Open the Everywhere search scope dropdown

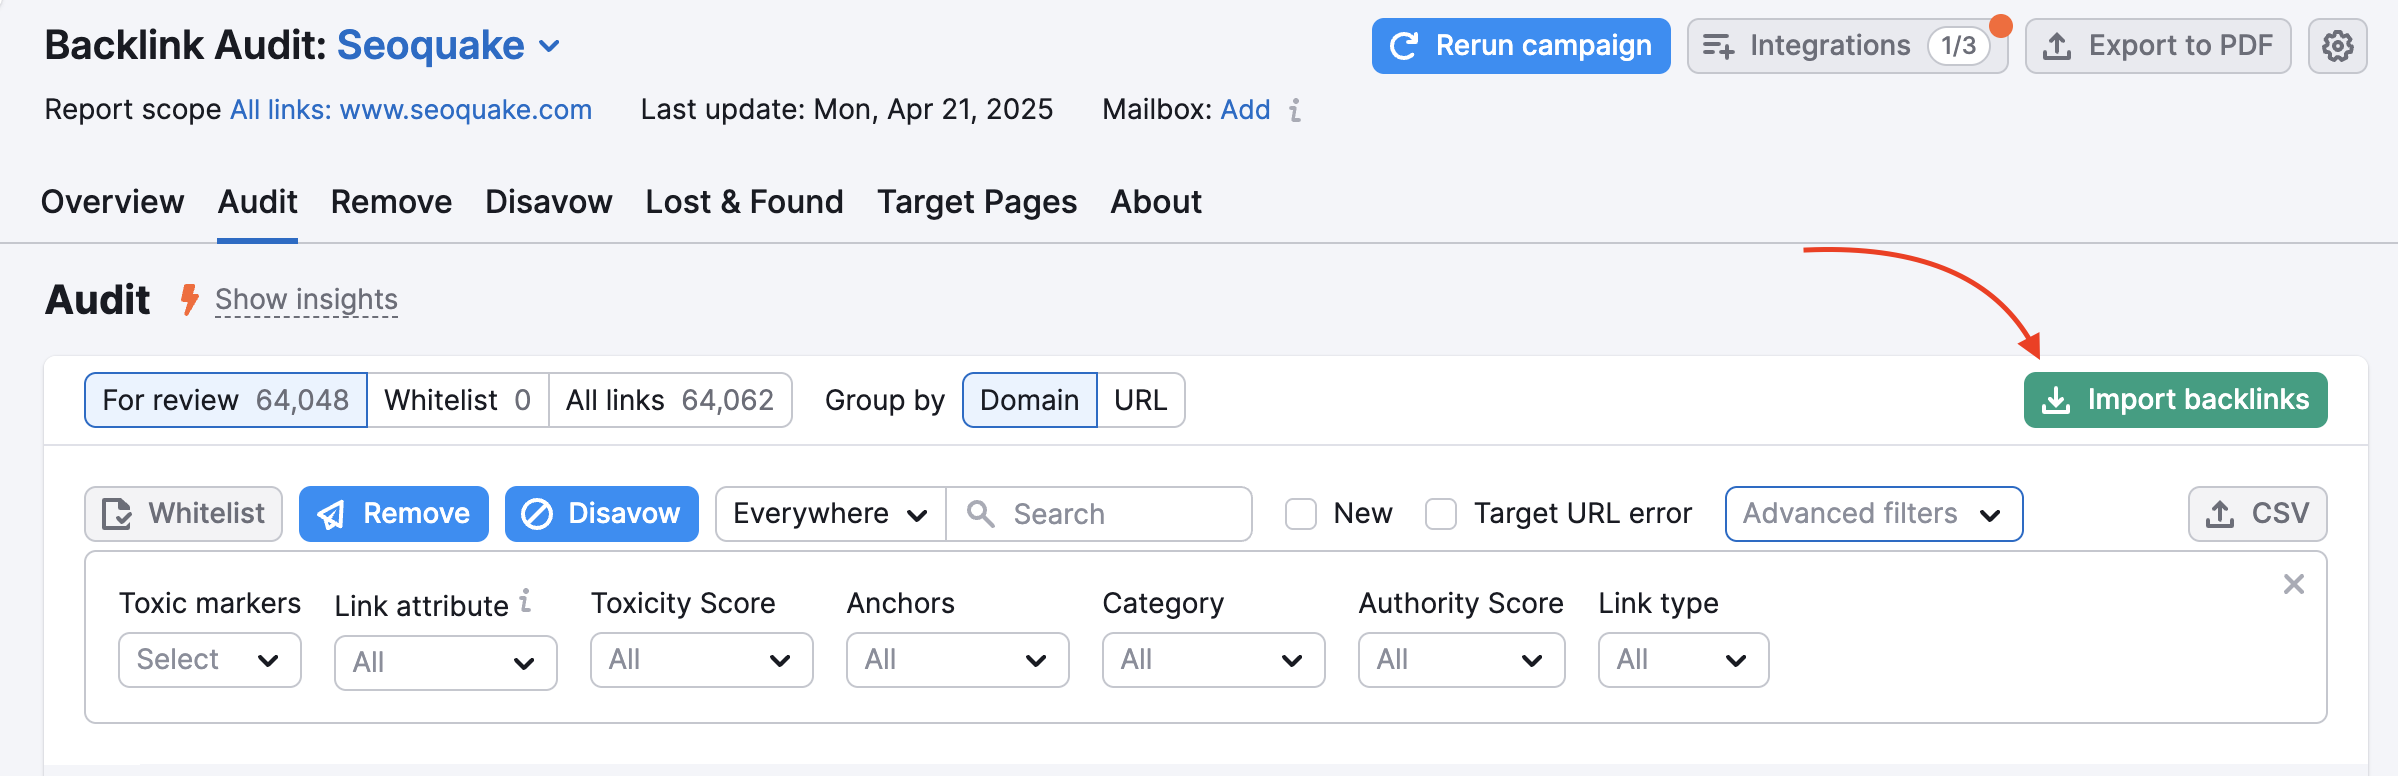tap(830, 514)
